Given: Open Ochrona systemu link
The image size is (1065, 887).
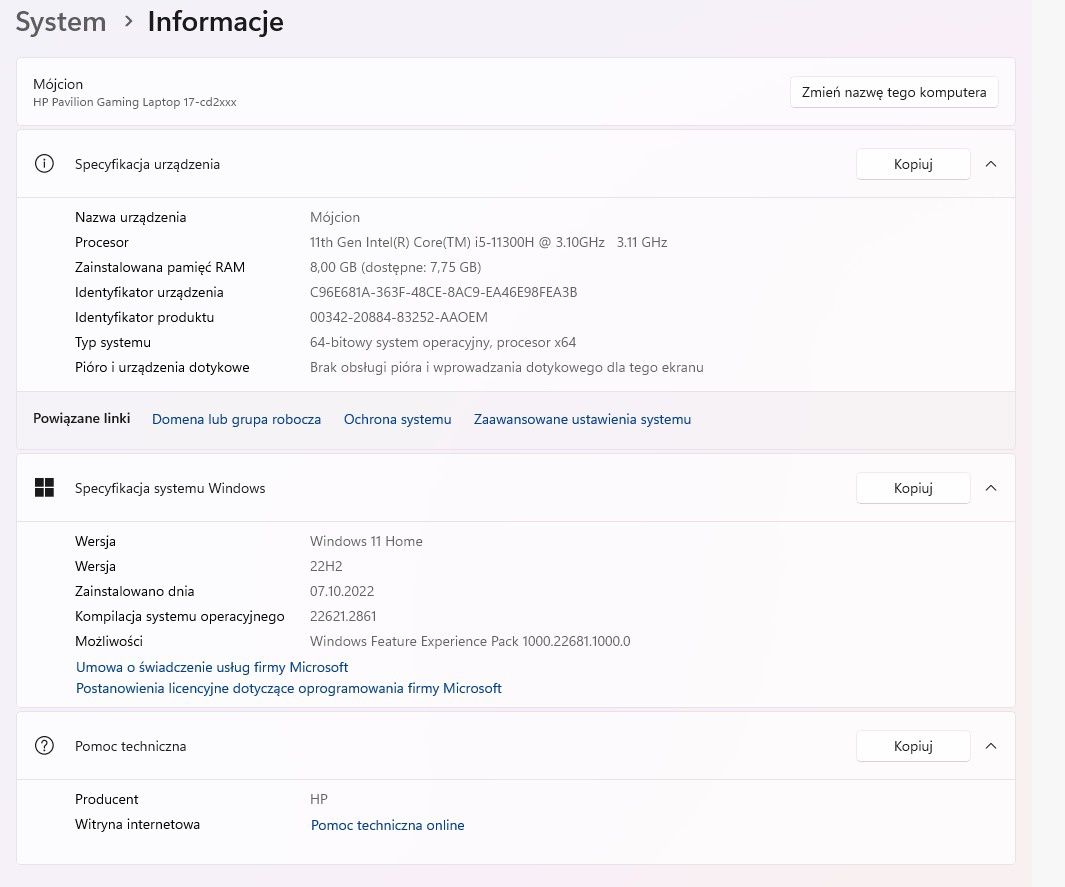Looking at the screenshot, I should (397, 419).
